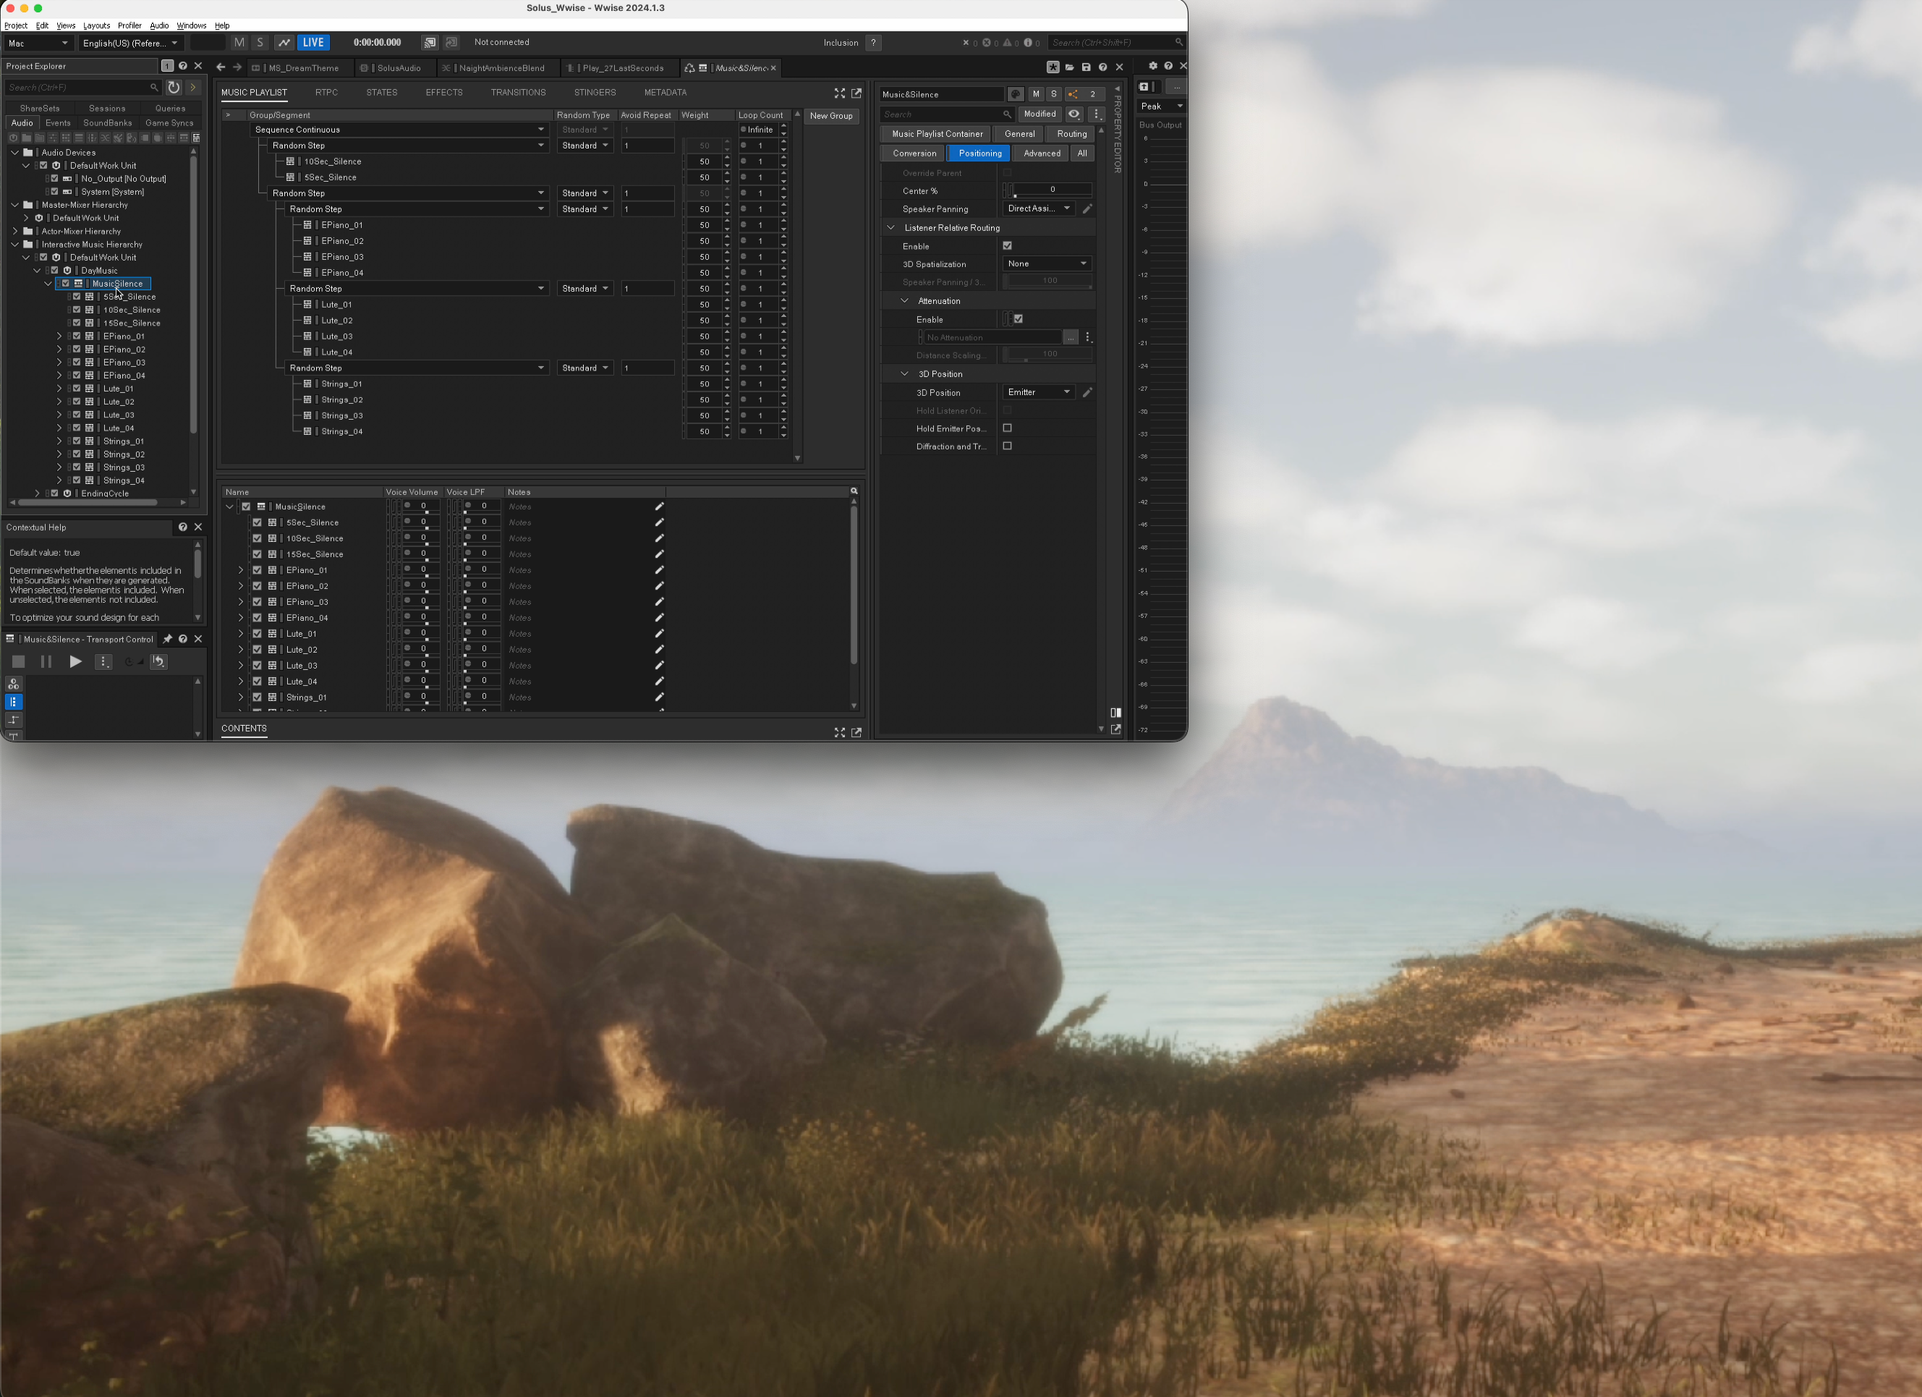Screen dimensions: 1922x1397
Task: Click the refresh icon in Project Explorer
Action: coord(174,87)
